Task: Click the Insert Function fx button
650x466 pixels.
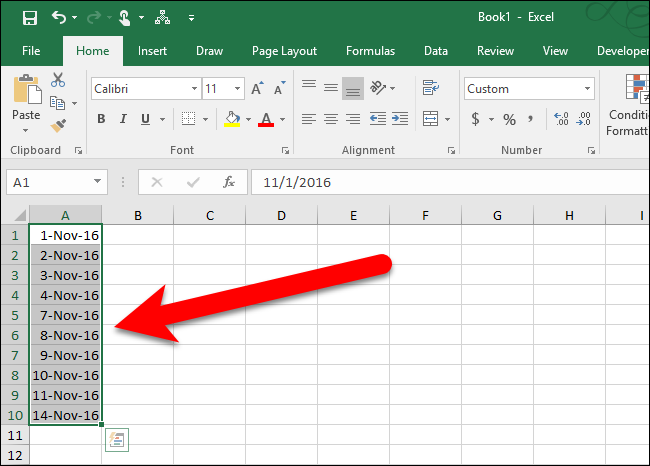Action: point(229,182)
